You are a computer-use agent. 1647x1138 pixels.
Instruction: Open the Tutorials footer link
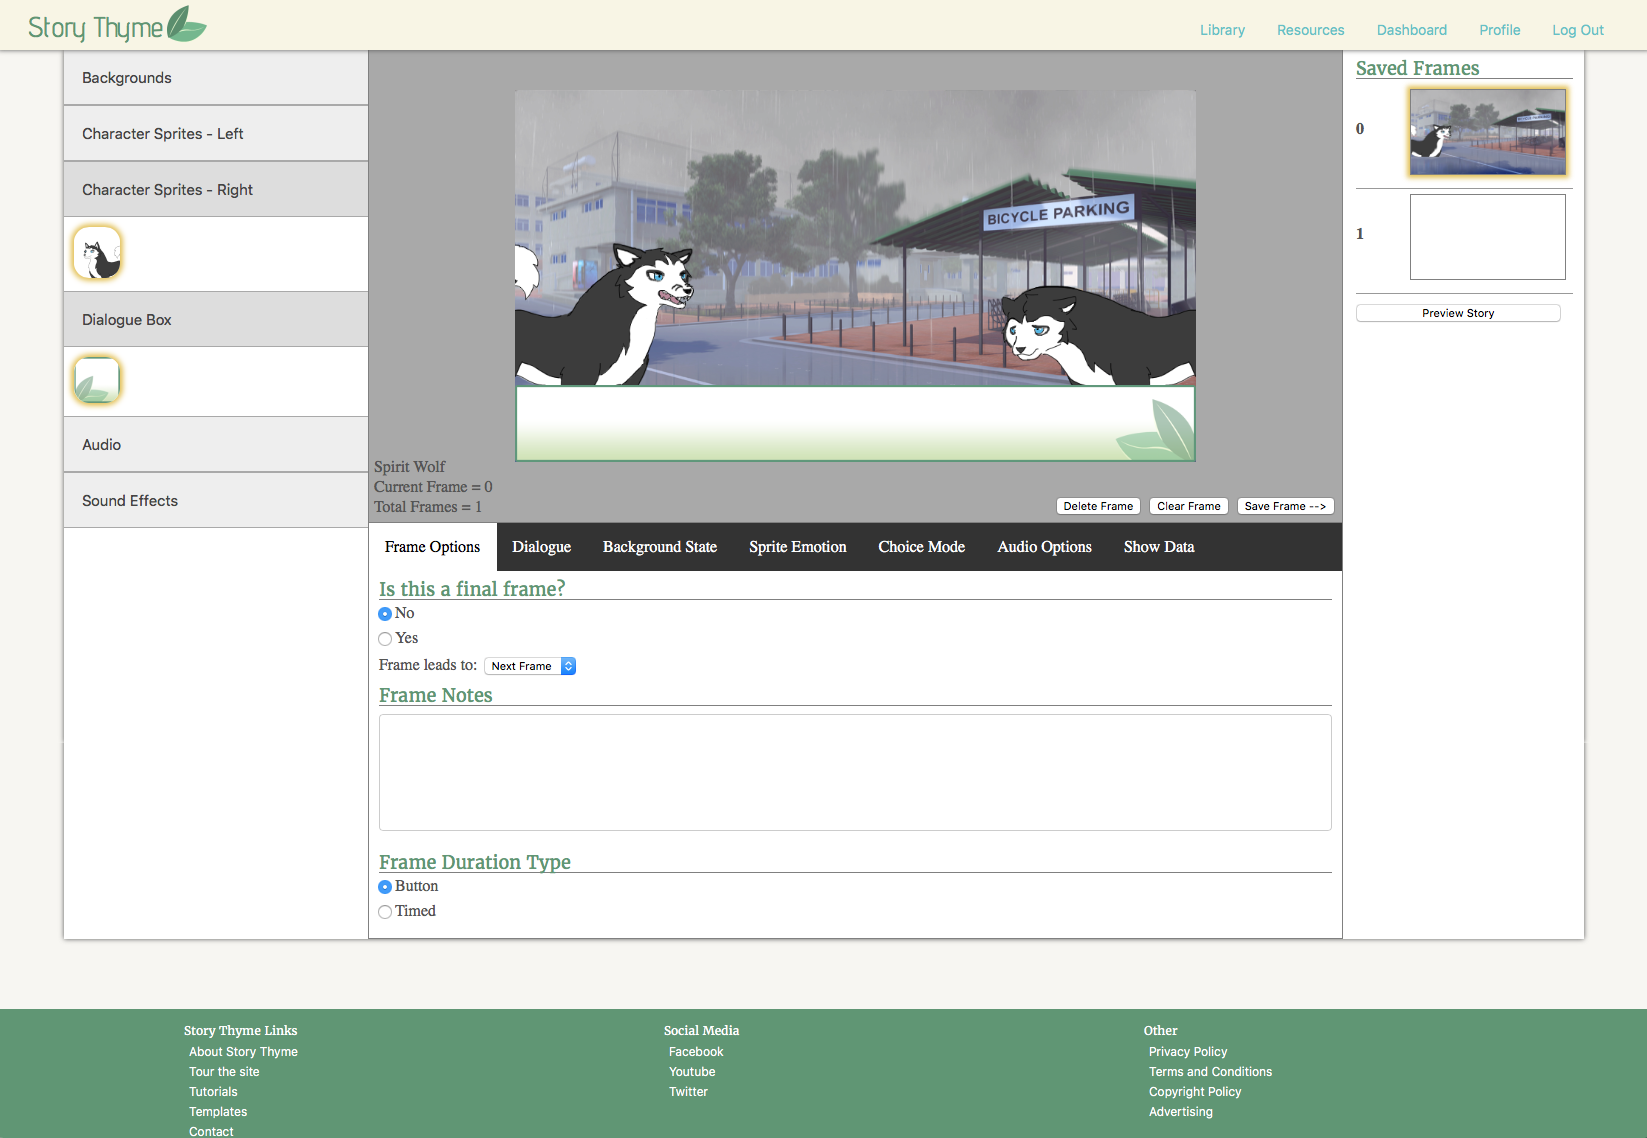(213, 1092)
